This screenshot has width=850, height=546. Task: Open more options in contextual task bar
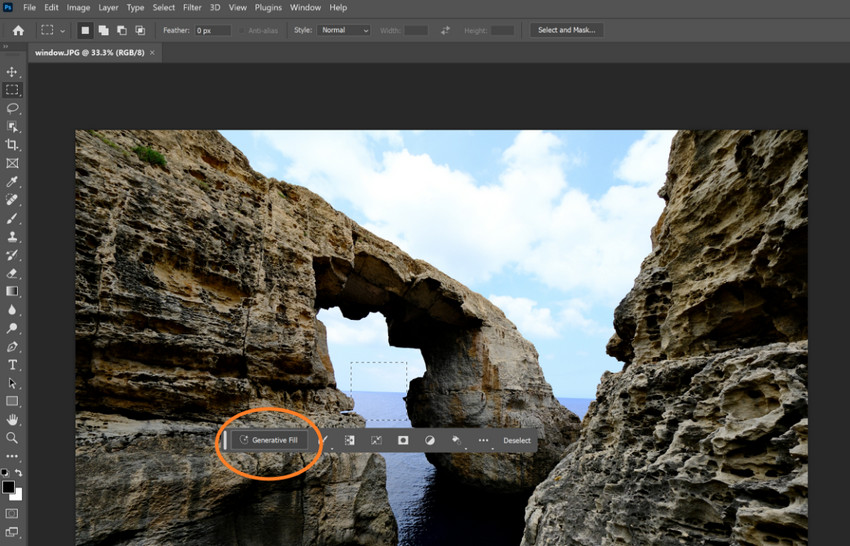click(483, 440)
